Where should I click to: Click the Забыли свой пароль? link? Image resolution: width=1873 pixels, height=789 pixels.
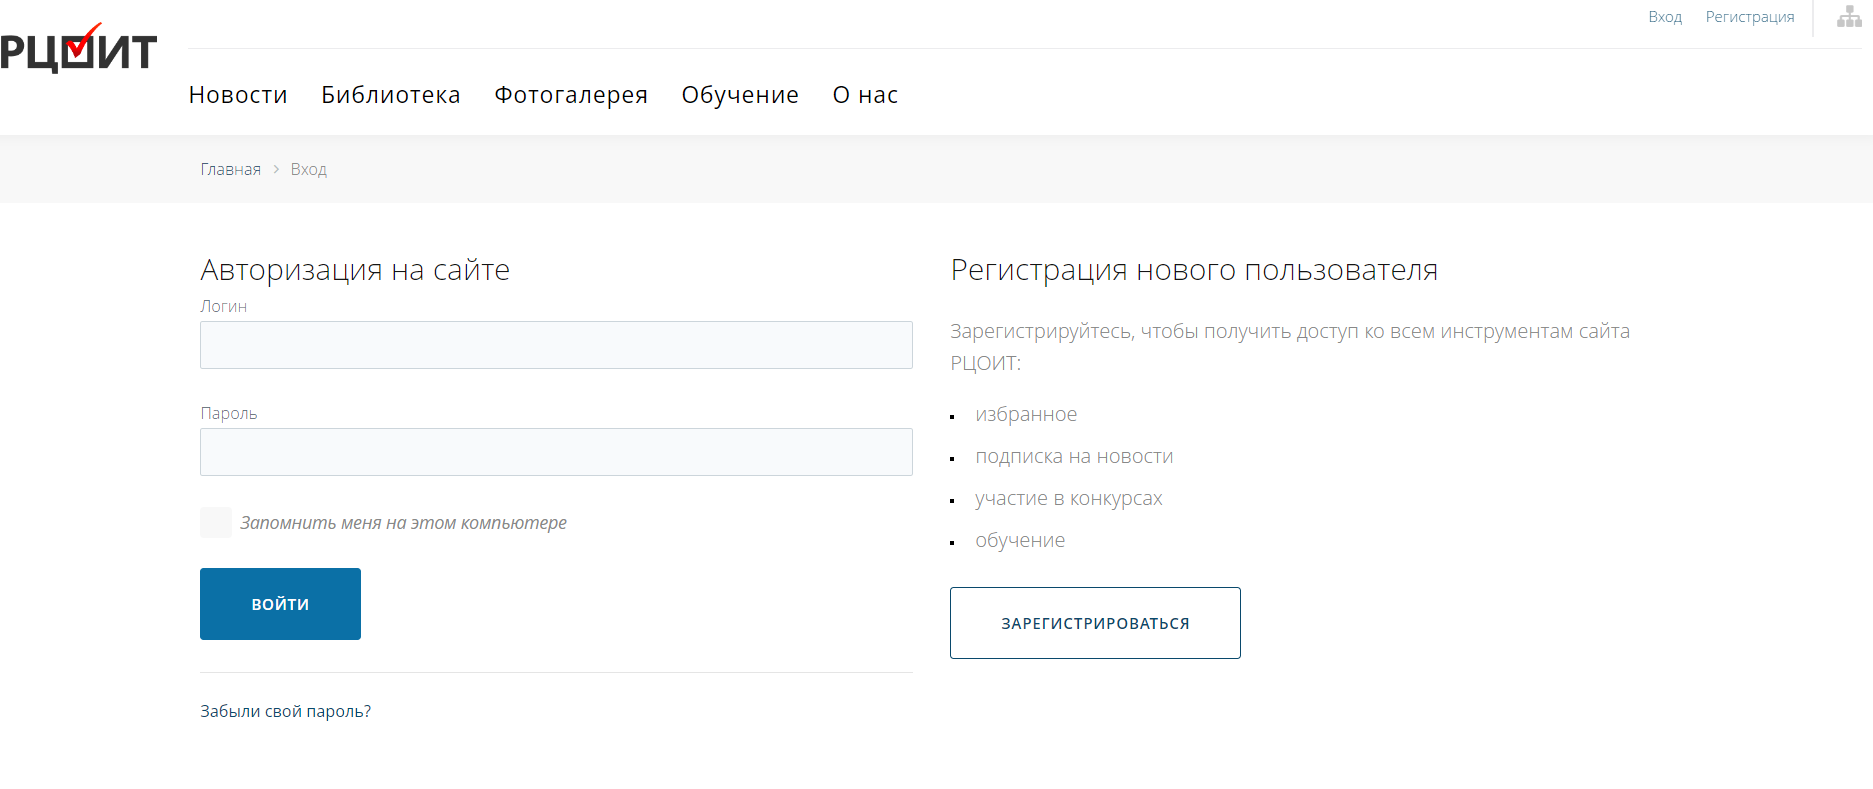(285, 711)
